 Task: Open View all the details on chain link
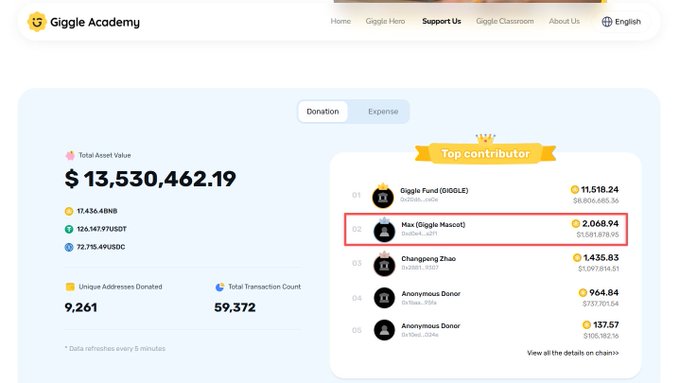click(573, 353)
